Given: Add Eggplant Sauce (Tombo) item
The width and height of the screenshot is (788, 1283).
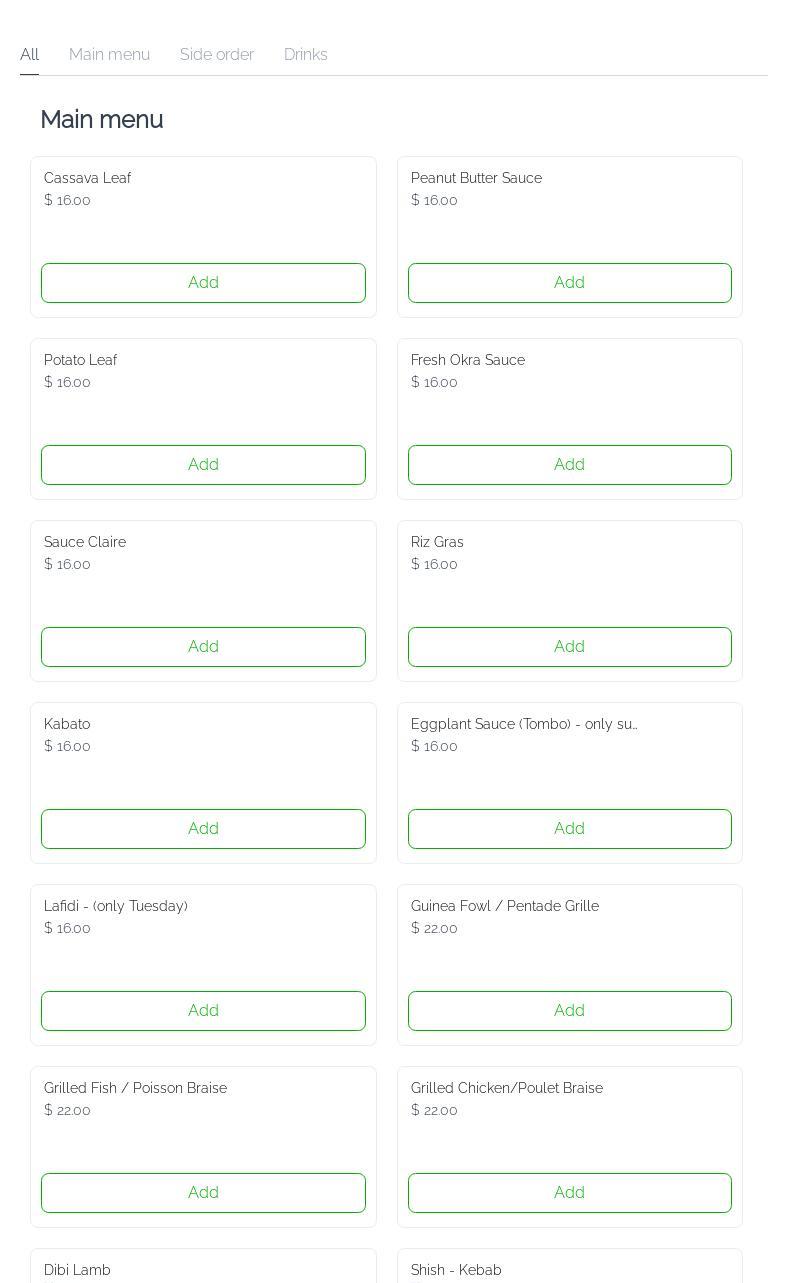Looking at the screenshot, I should (x=569, y=829).
